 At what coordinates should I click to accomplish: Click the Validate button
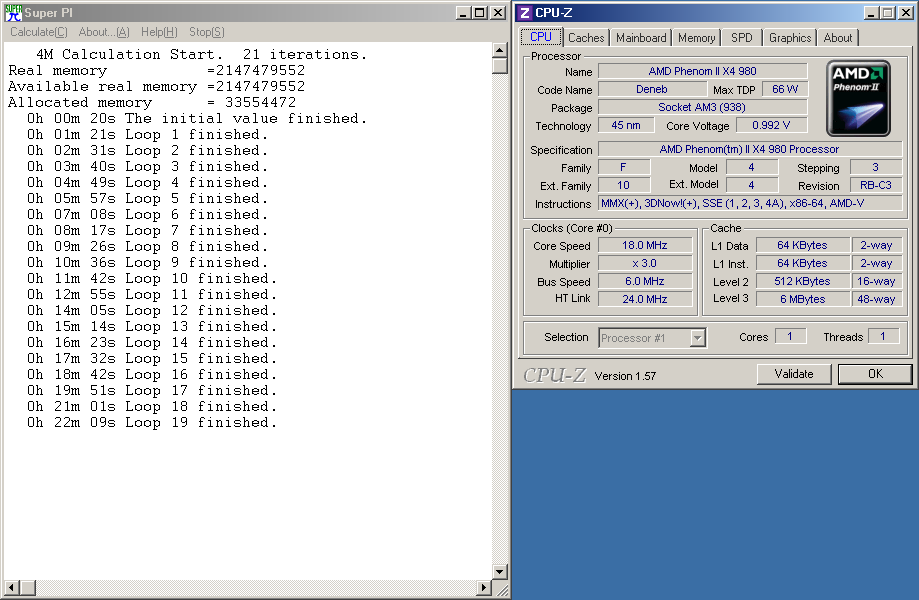tap(794, 374)
